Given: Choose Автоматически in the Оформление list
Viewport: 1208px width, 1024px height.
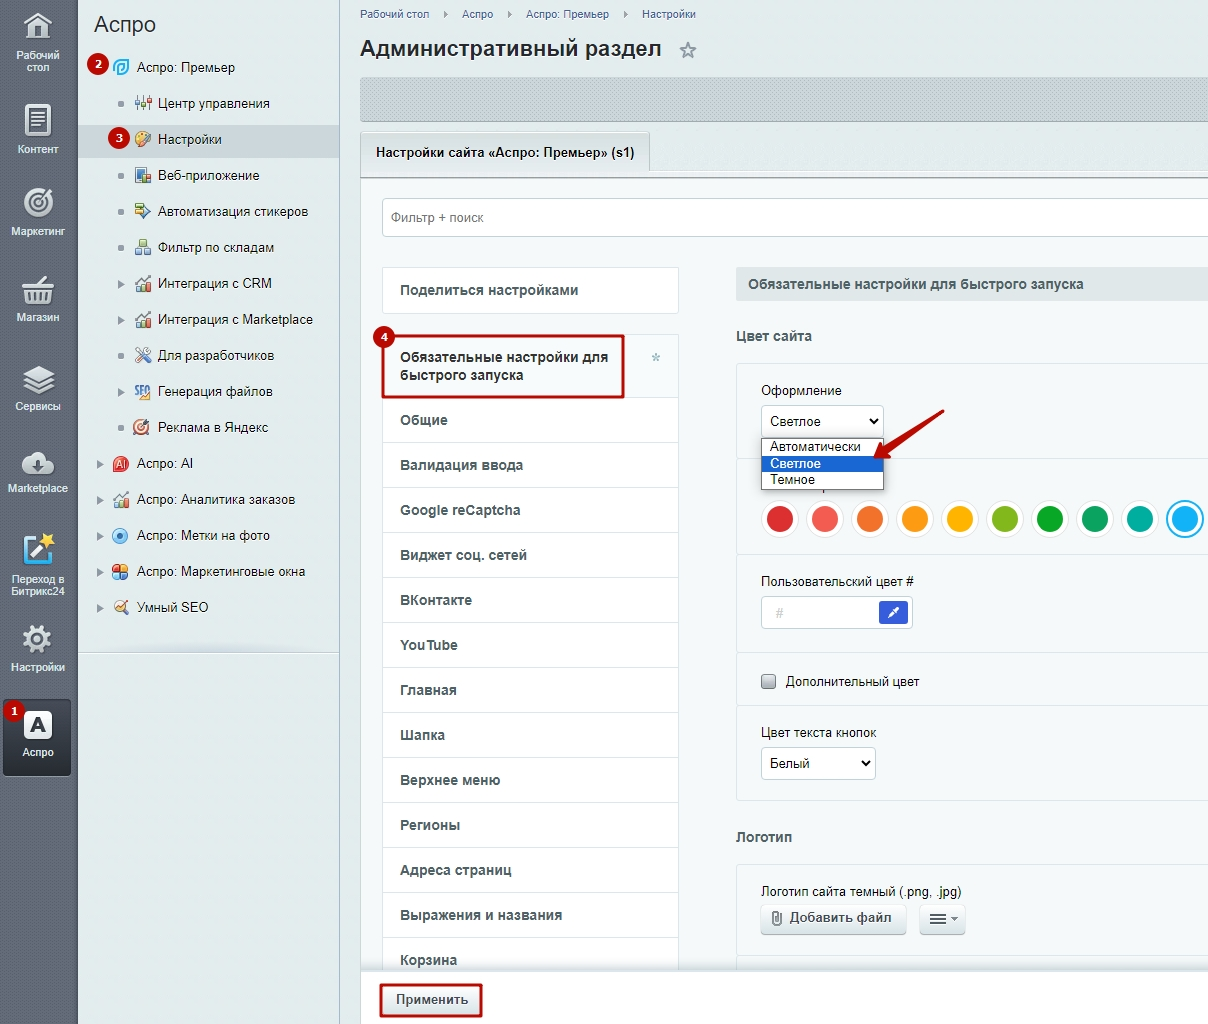Looking at the screenshot, I should coord(822,447).
